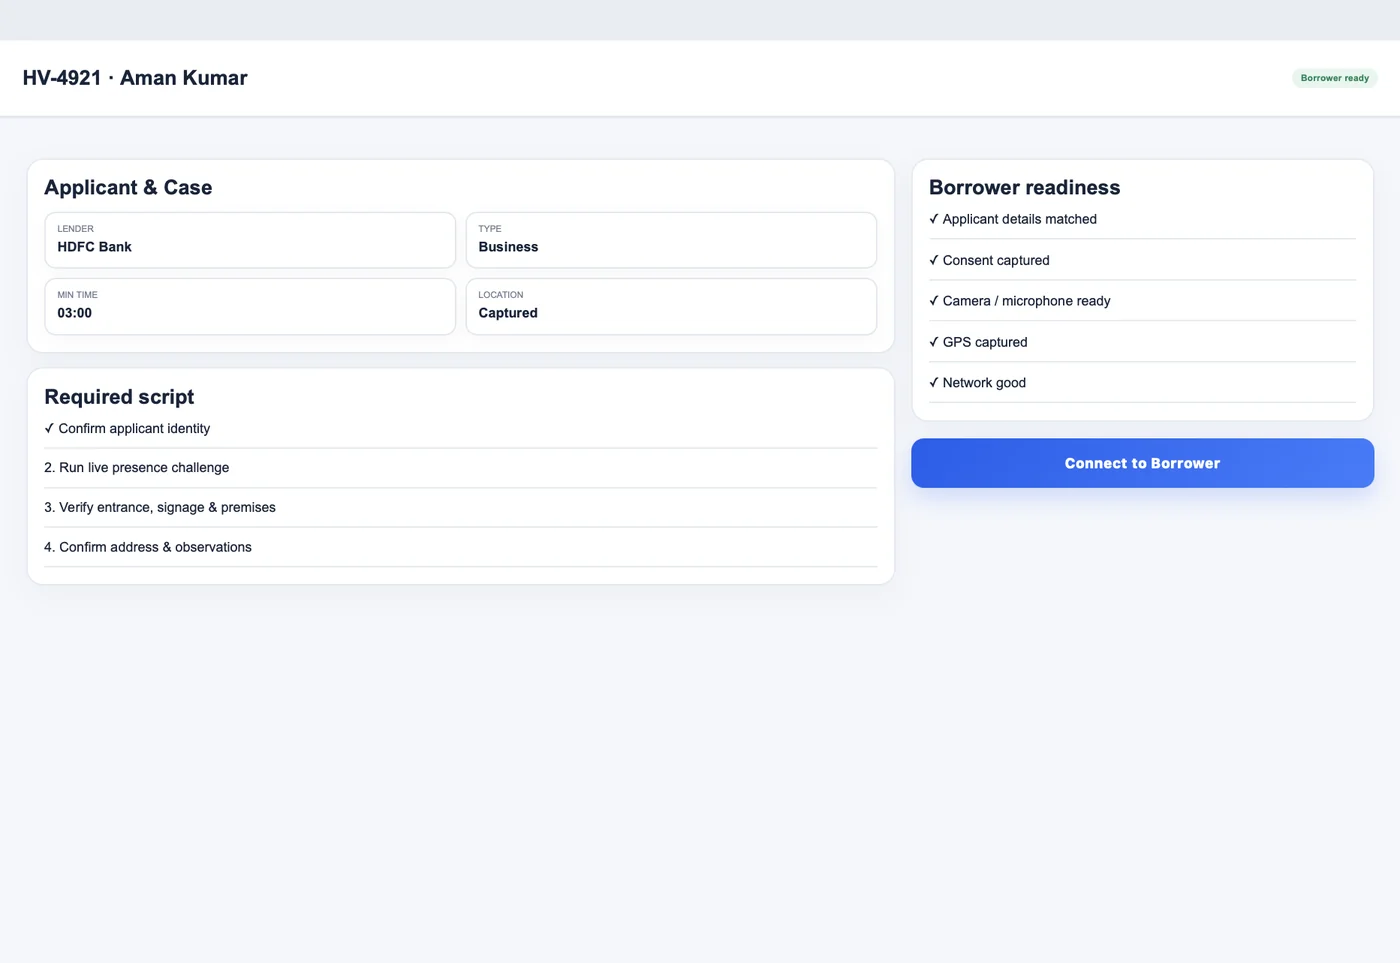Click the Borrower ready status badge
The width and height of the screenshot is (1400, 963).
tap(1334, 78)
